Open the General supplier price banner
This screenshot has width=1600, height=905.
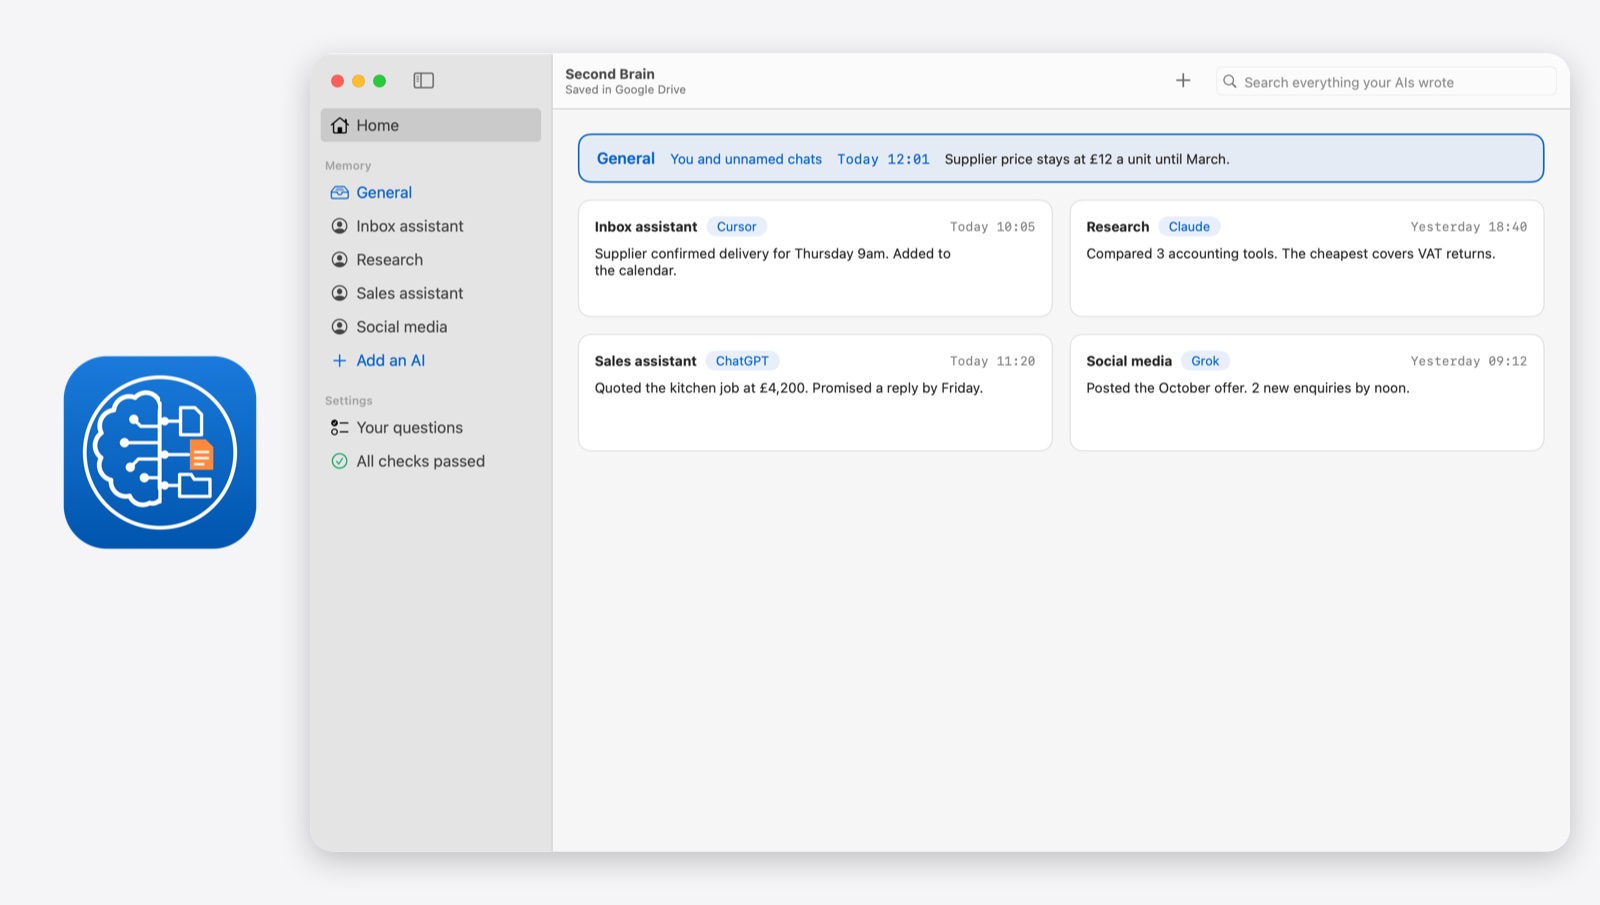pyautogui.click(x=1061, y=158)
